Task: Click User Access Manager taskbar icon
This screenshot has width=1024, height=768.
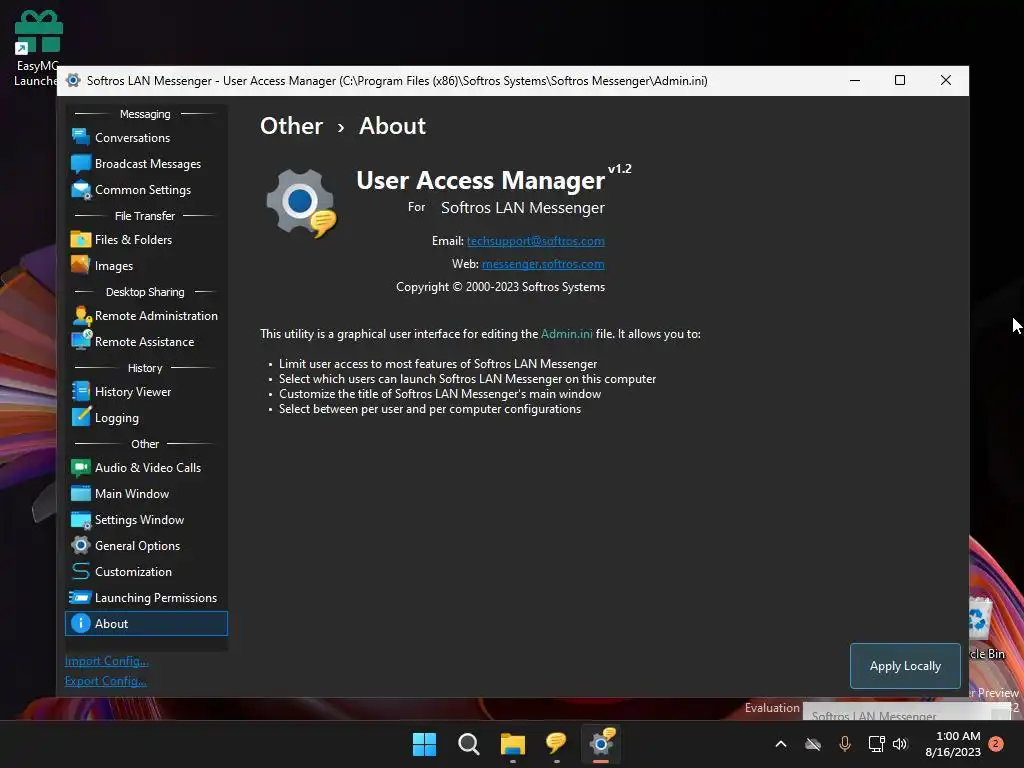Action: click(x=601, y=744)
